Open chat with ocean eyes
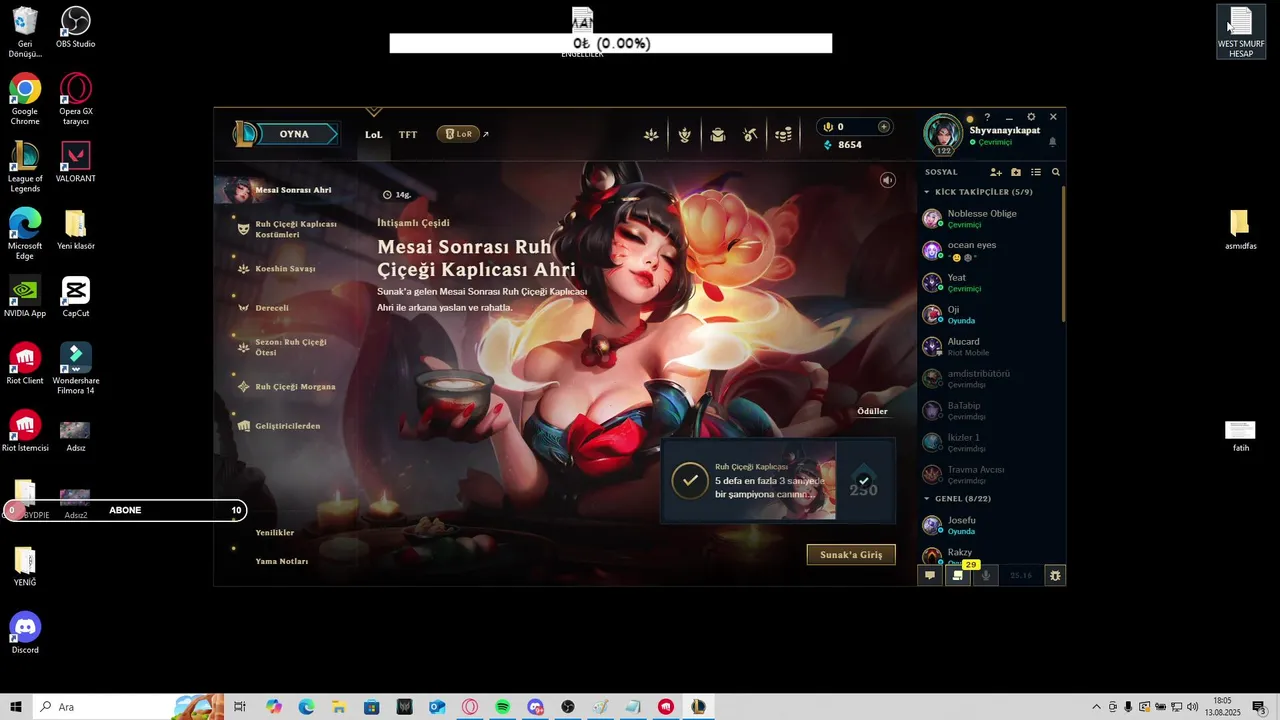Image resolution: width=1280 pixels, height=720 pixels. point(990,250)
